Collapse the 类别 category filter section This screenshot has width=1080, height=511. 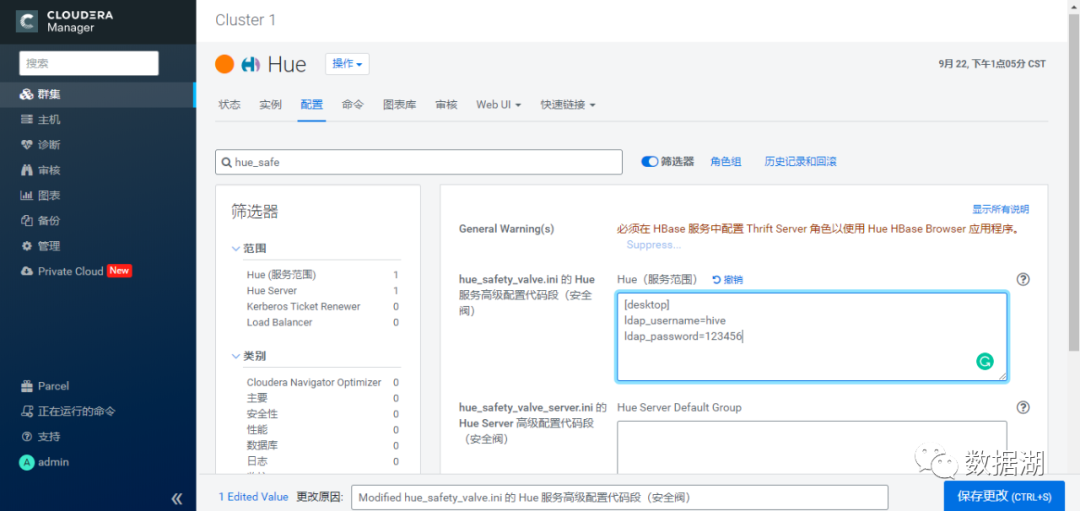250,356
